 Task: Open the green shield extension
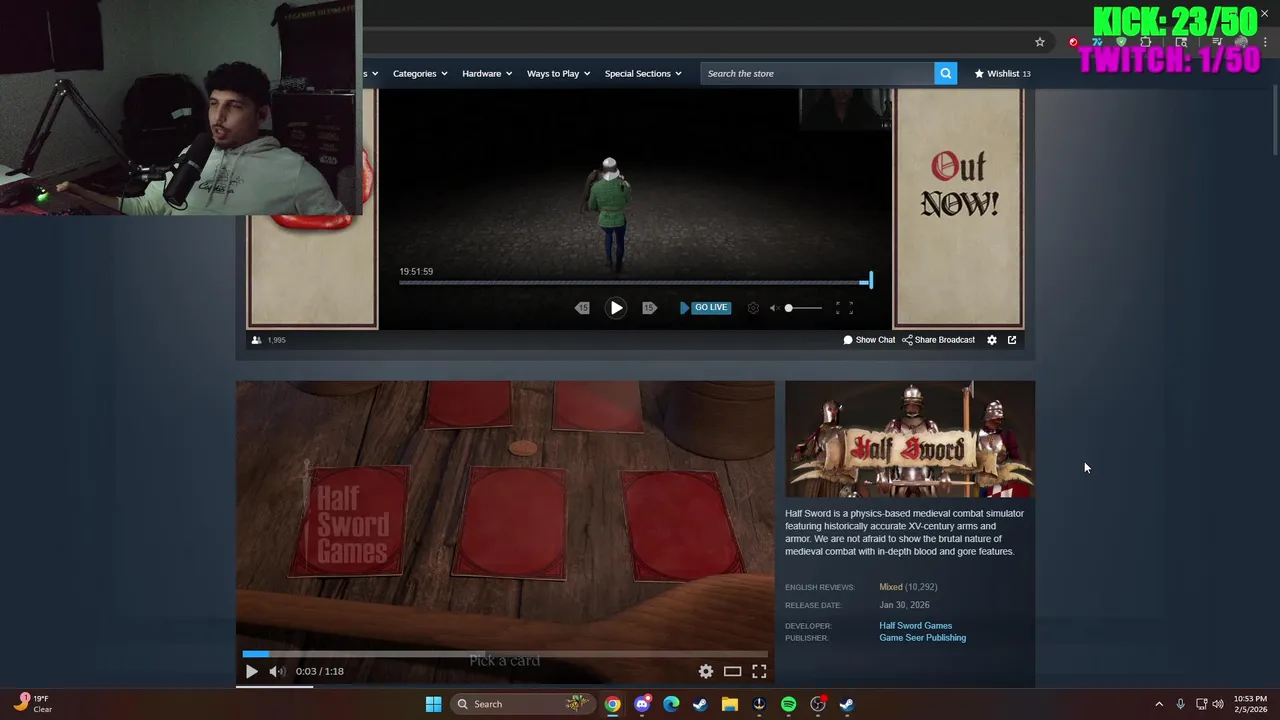[x=1121, y=42]
